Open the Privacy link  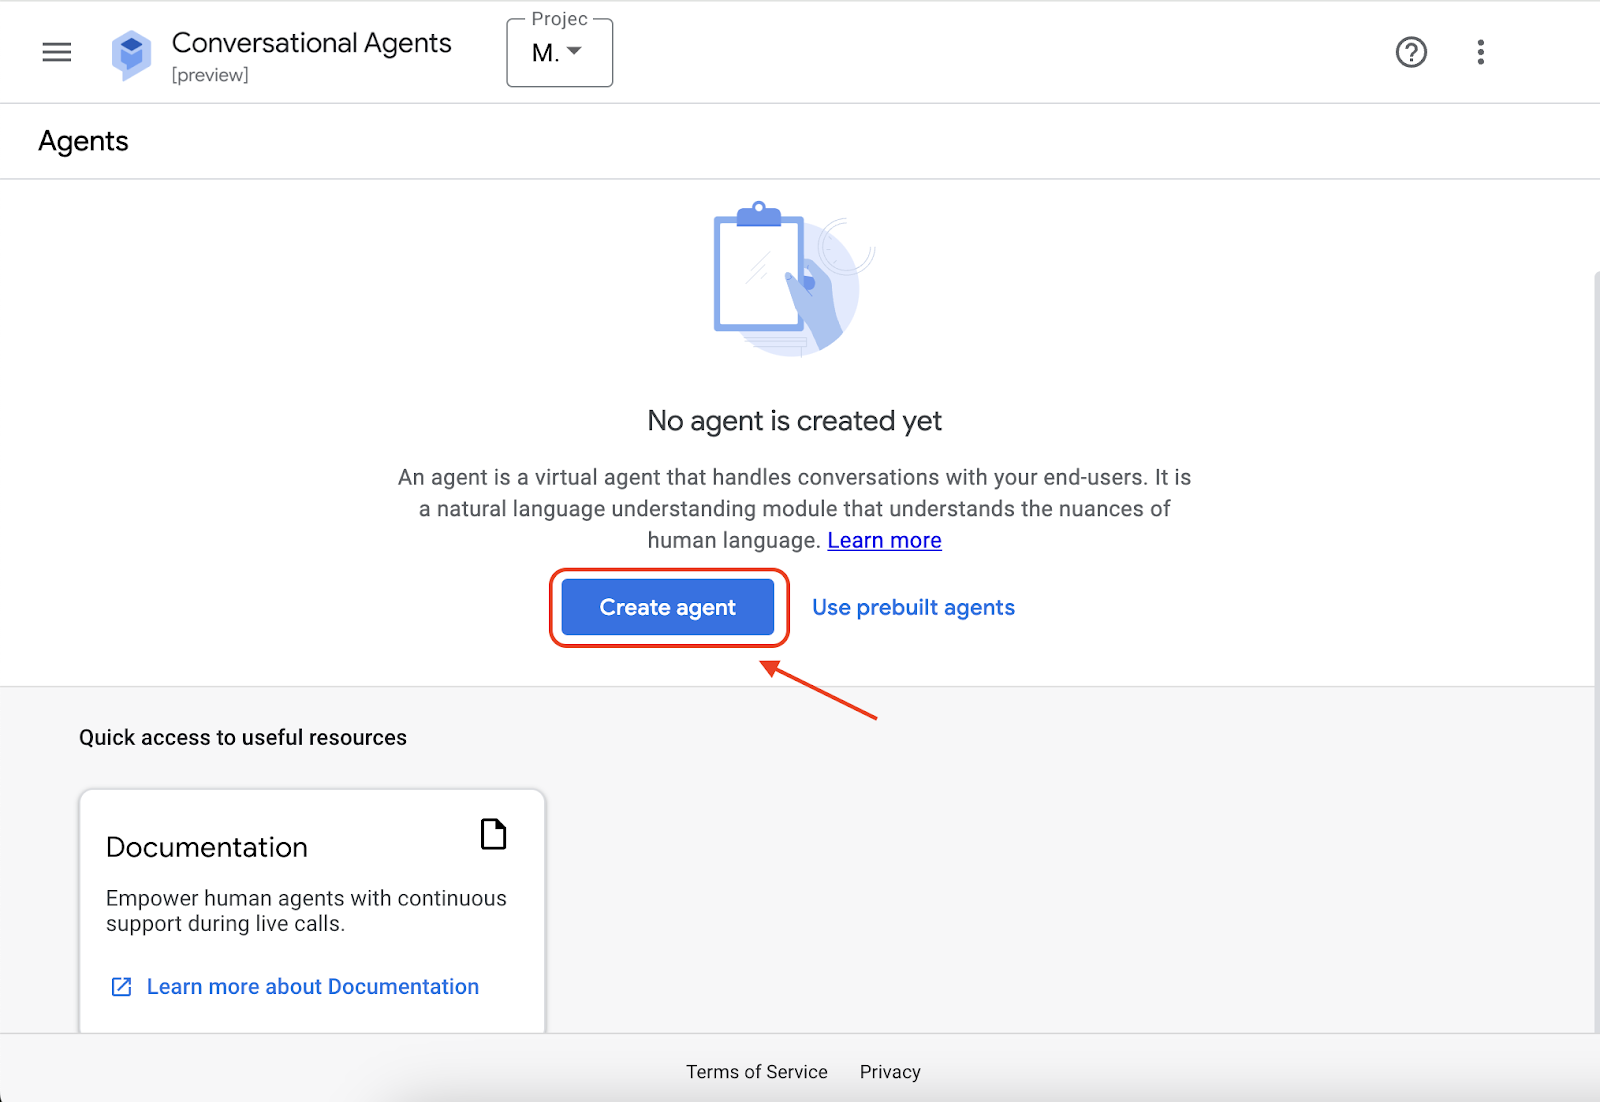pos(889,1071)
